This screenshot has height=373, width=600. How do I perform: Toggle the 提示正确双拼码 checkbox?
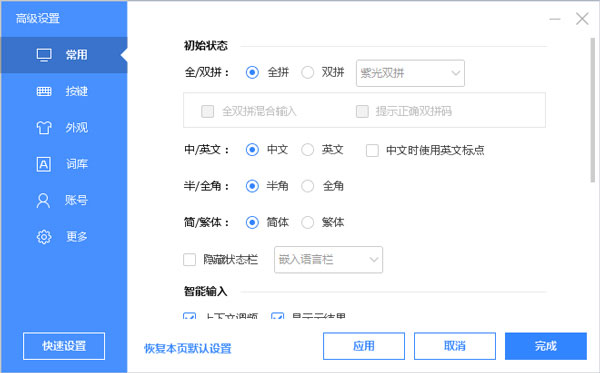click(x=362, y=111)
